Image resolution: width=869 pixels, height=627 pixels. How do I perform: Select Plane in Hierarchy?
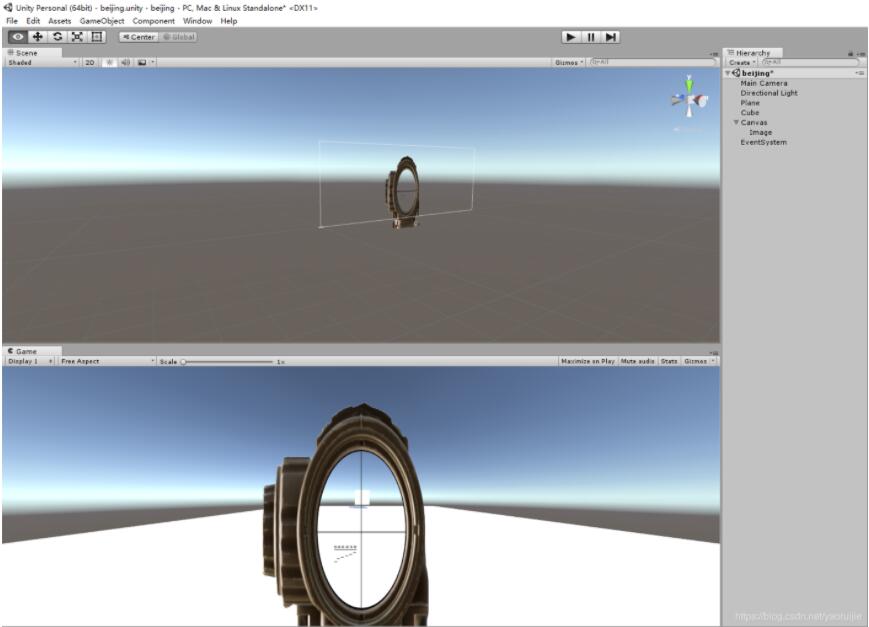(x=750, y=103)
